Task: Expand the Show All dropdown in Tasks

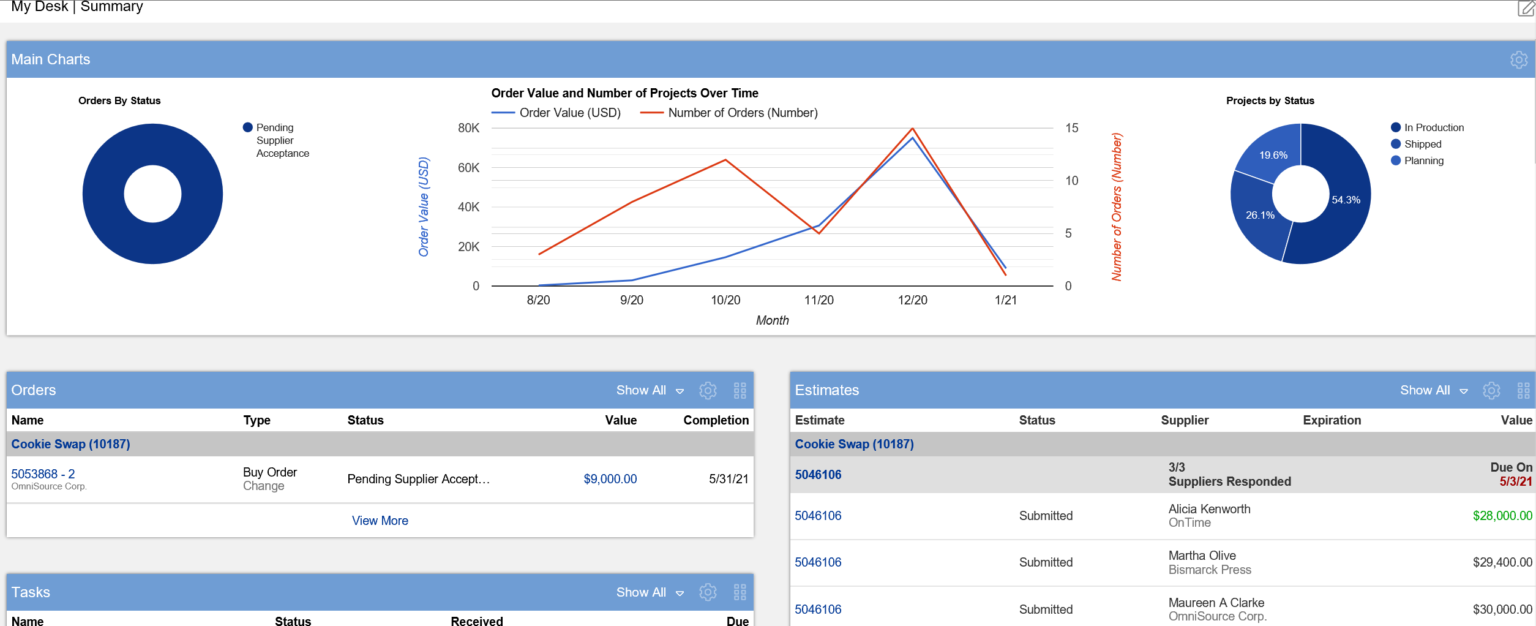Action: [x=650, y=593]
